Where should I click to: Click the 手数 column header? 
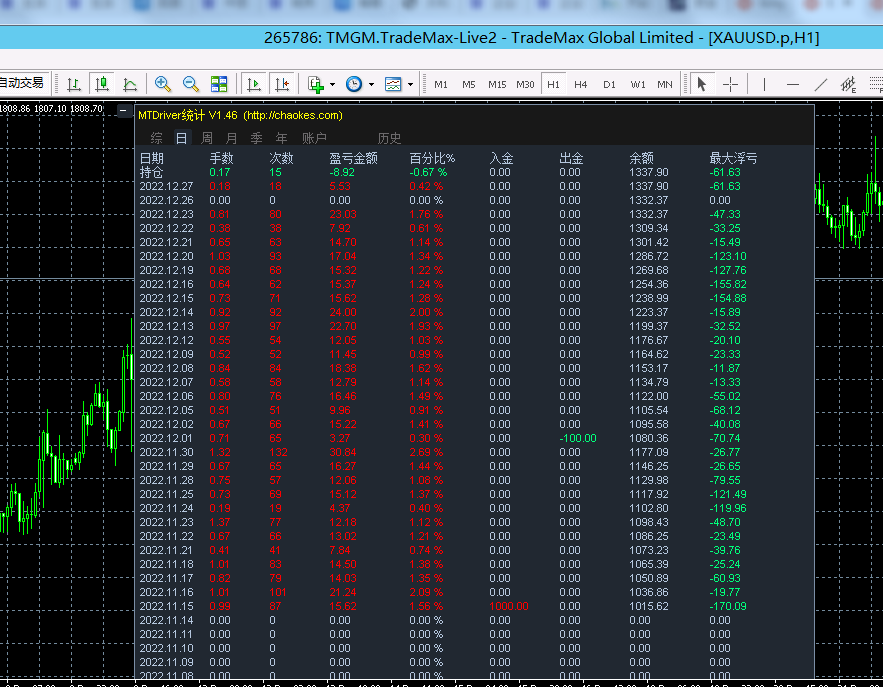[221, 158]
